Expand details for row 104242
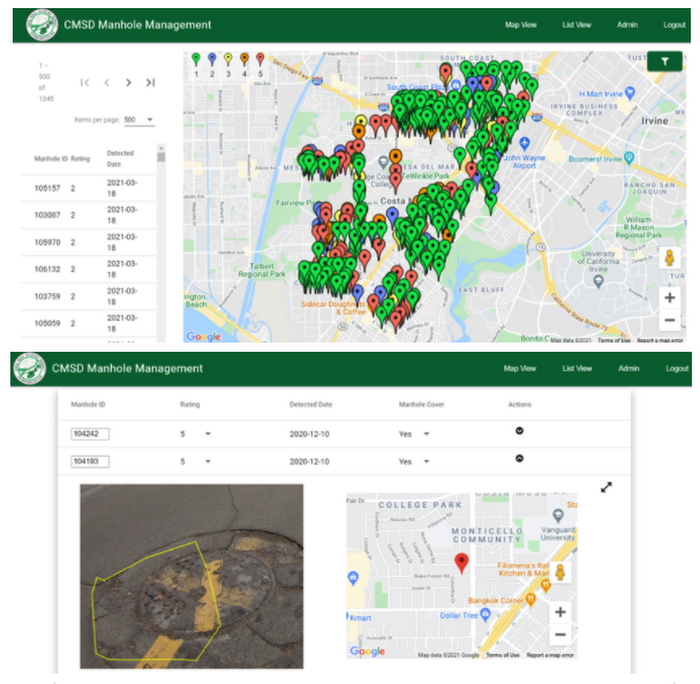This screenshot has width=700, height=684. pos(519,431)
